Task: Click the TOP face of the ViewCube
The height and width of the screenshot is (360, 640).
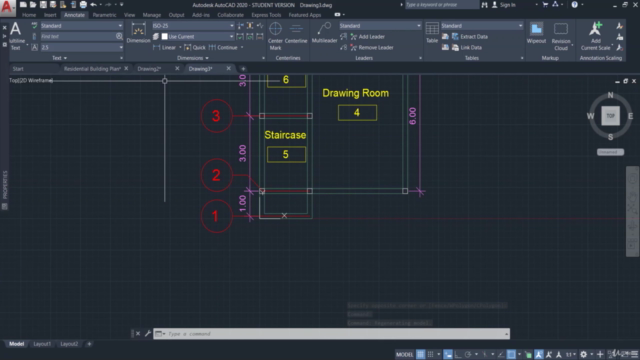Action: click(610, 116)
